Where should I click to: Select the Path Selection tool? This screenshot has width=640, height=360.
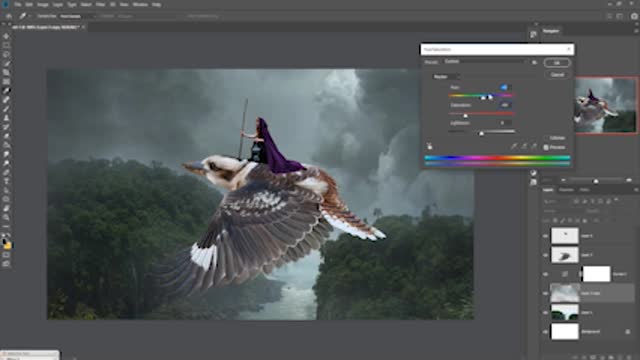click(x=6, y=190)
